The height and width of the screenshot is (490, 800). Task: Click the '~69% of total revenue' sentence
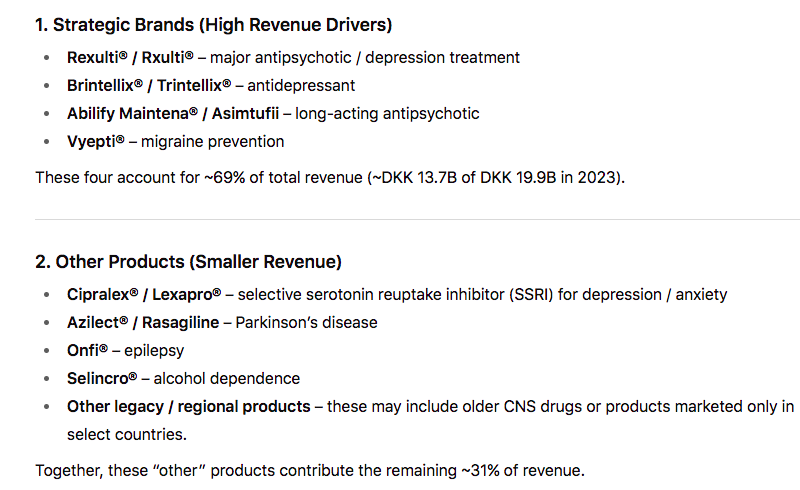click(x=330, y=177)
